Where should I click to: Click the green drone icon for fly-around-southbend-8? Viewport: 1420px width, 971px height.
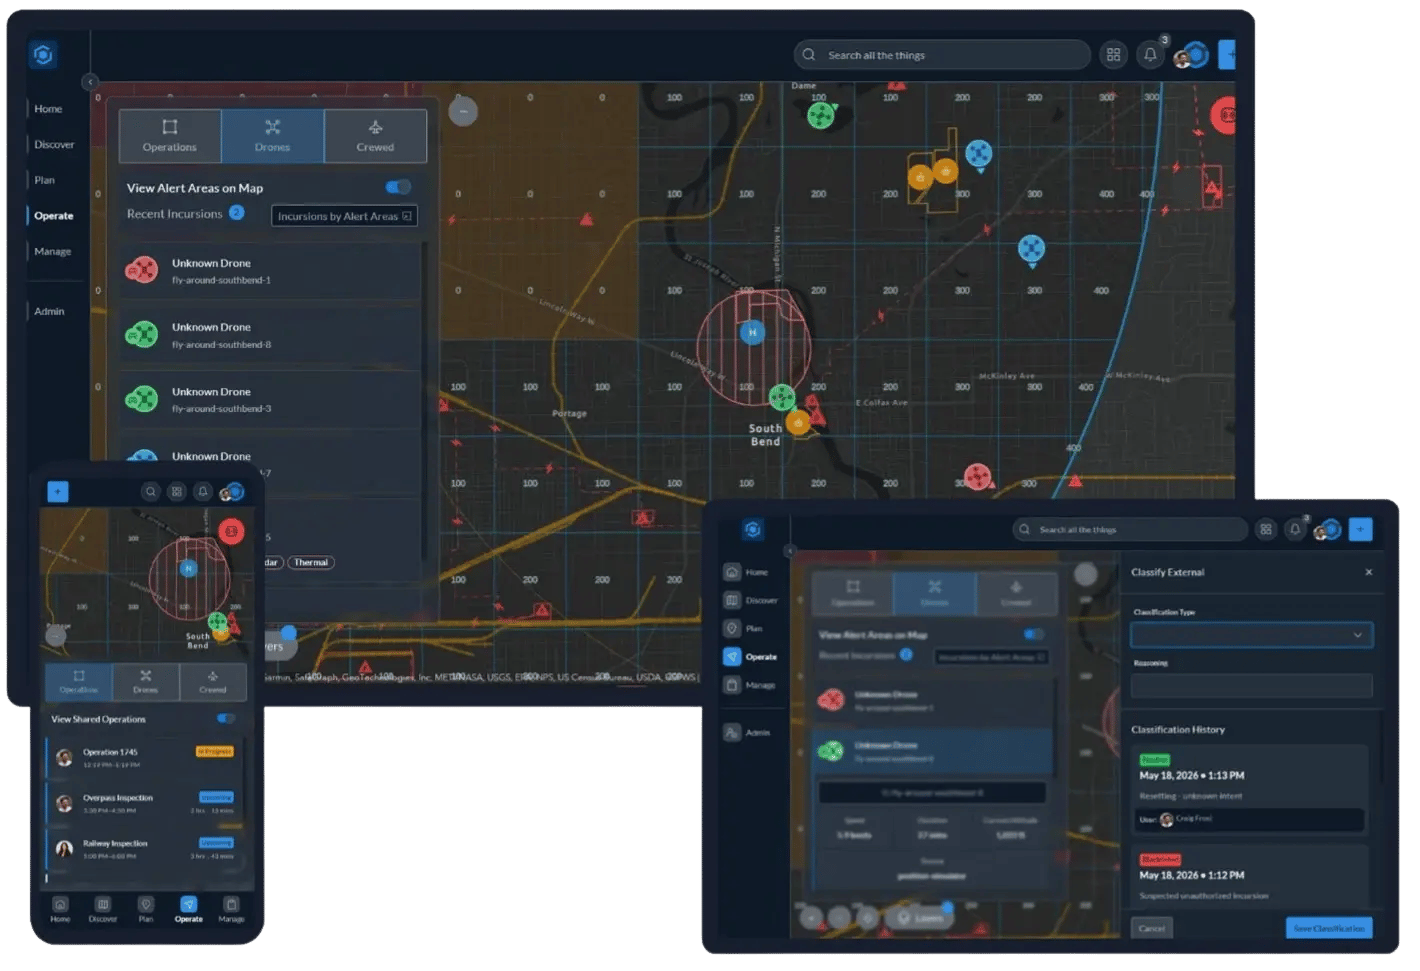tap(142, 334)
